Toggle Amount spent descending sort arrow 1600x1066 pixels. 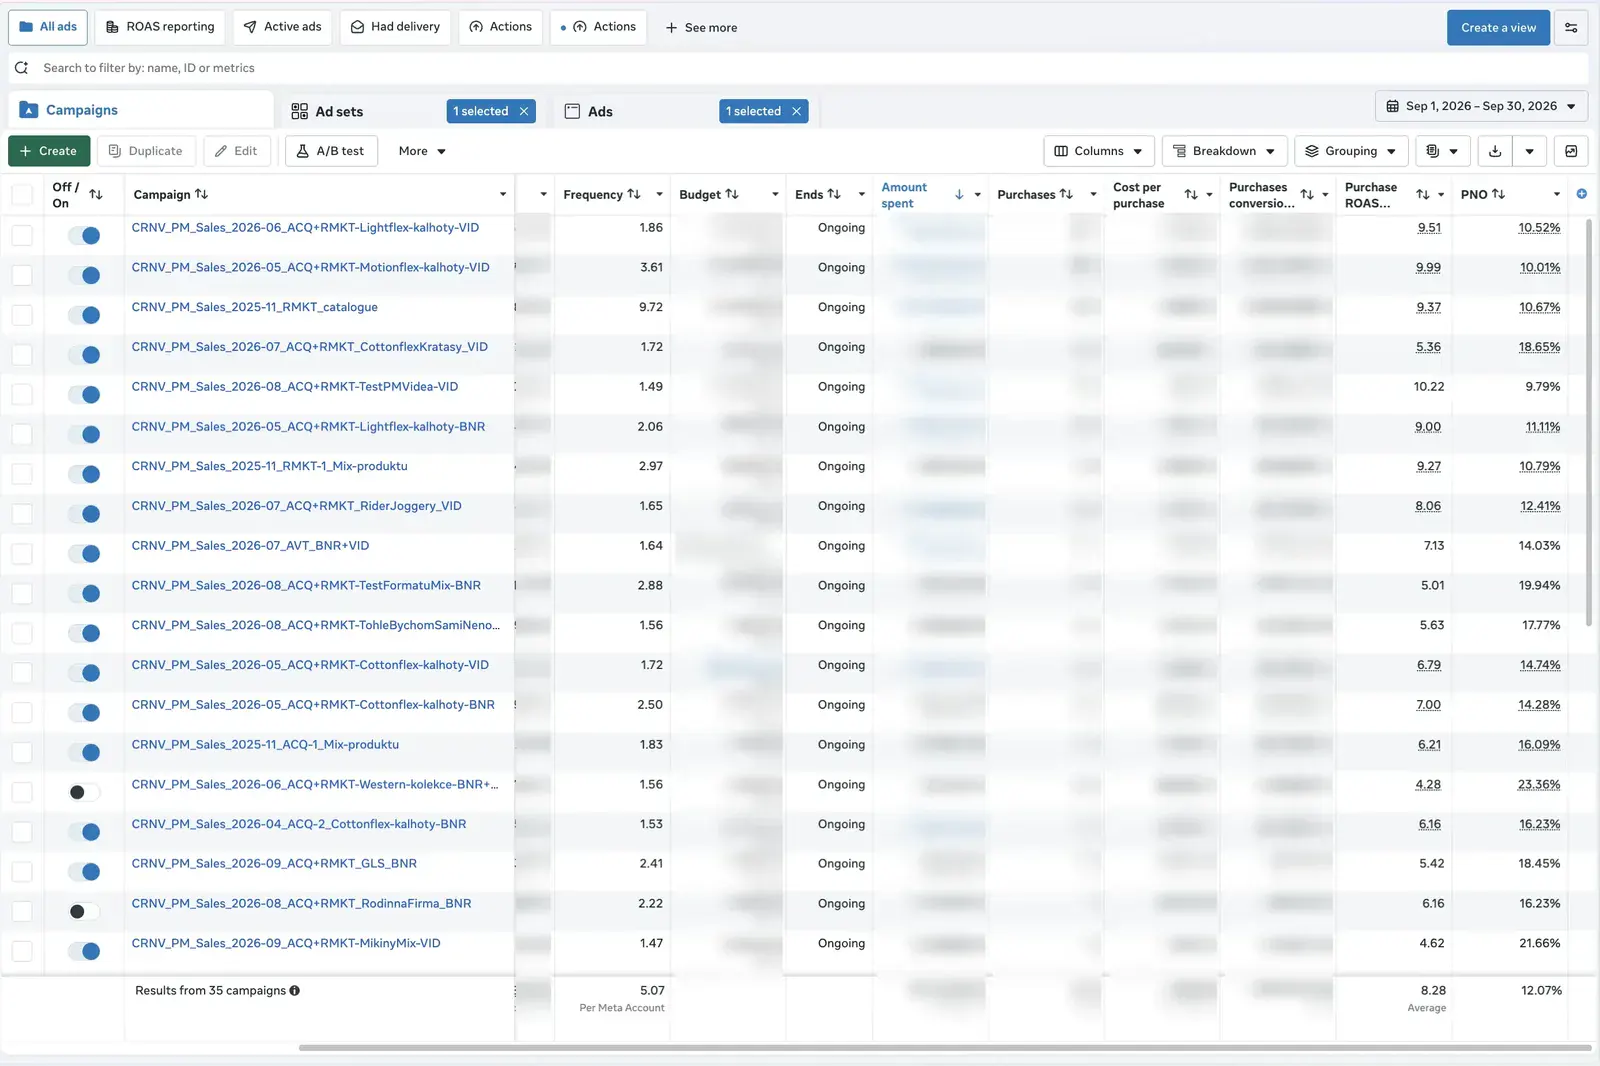(x=959, y=195)
